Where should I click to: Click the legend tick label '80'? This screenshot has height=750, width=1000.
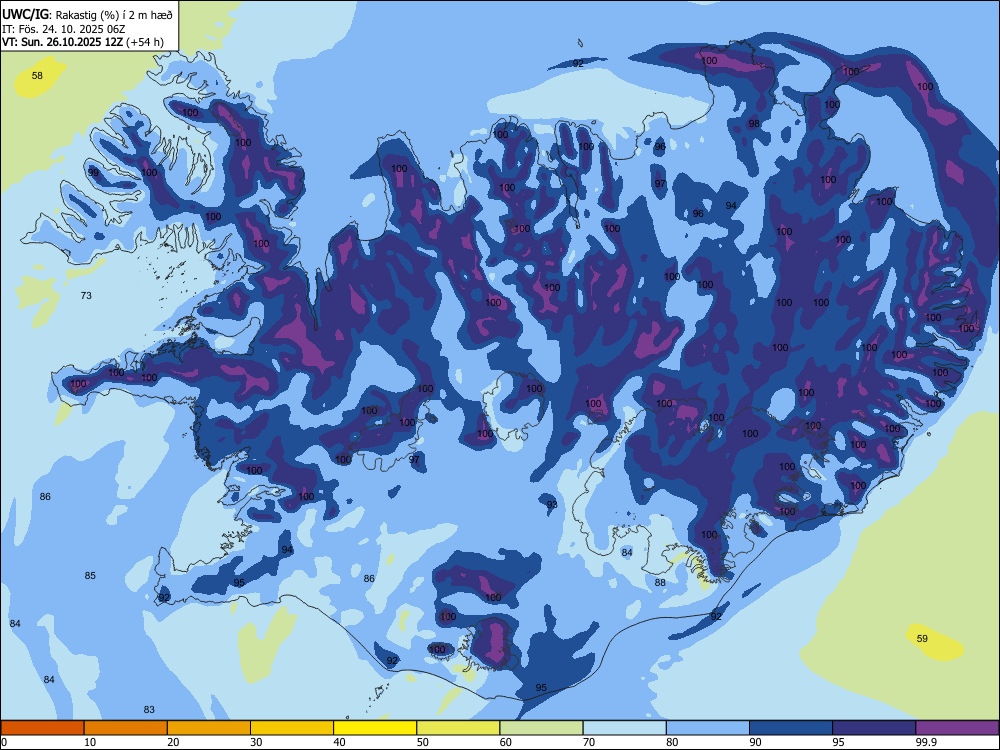coord(672,742)
